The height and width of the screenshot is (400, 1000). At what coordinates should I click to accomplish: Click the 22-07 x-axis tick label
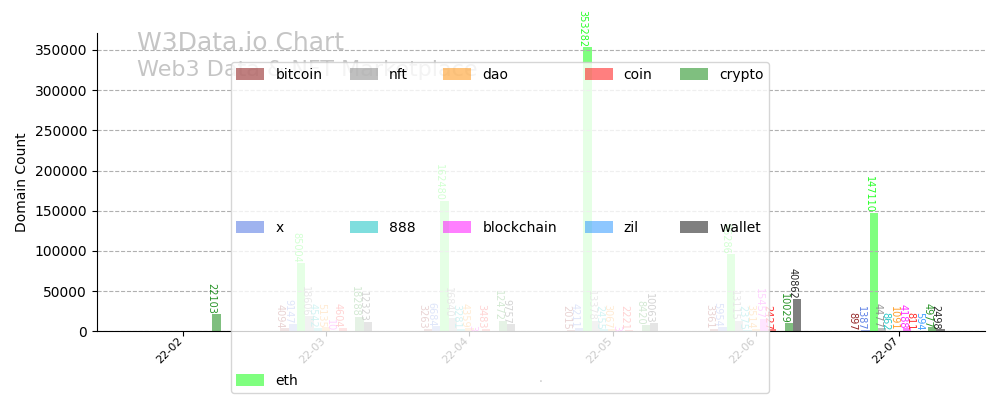tap(886, 350)
